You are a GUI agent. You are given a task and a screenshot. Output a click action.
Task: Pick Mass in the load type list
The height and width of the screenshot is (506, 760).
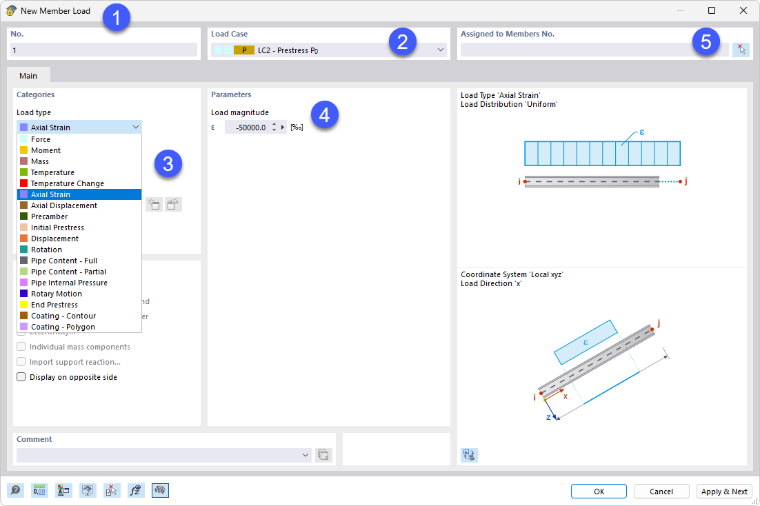point(79,161)
